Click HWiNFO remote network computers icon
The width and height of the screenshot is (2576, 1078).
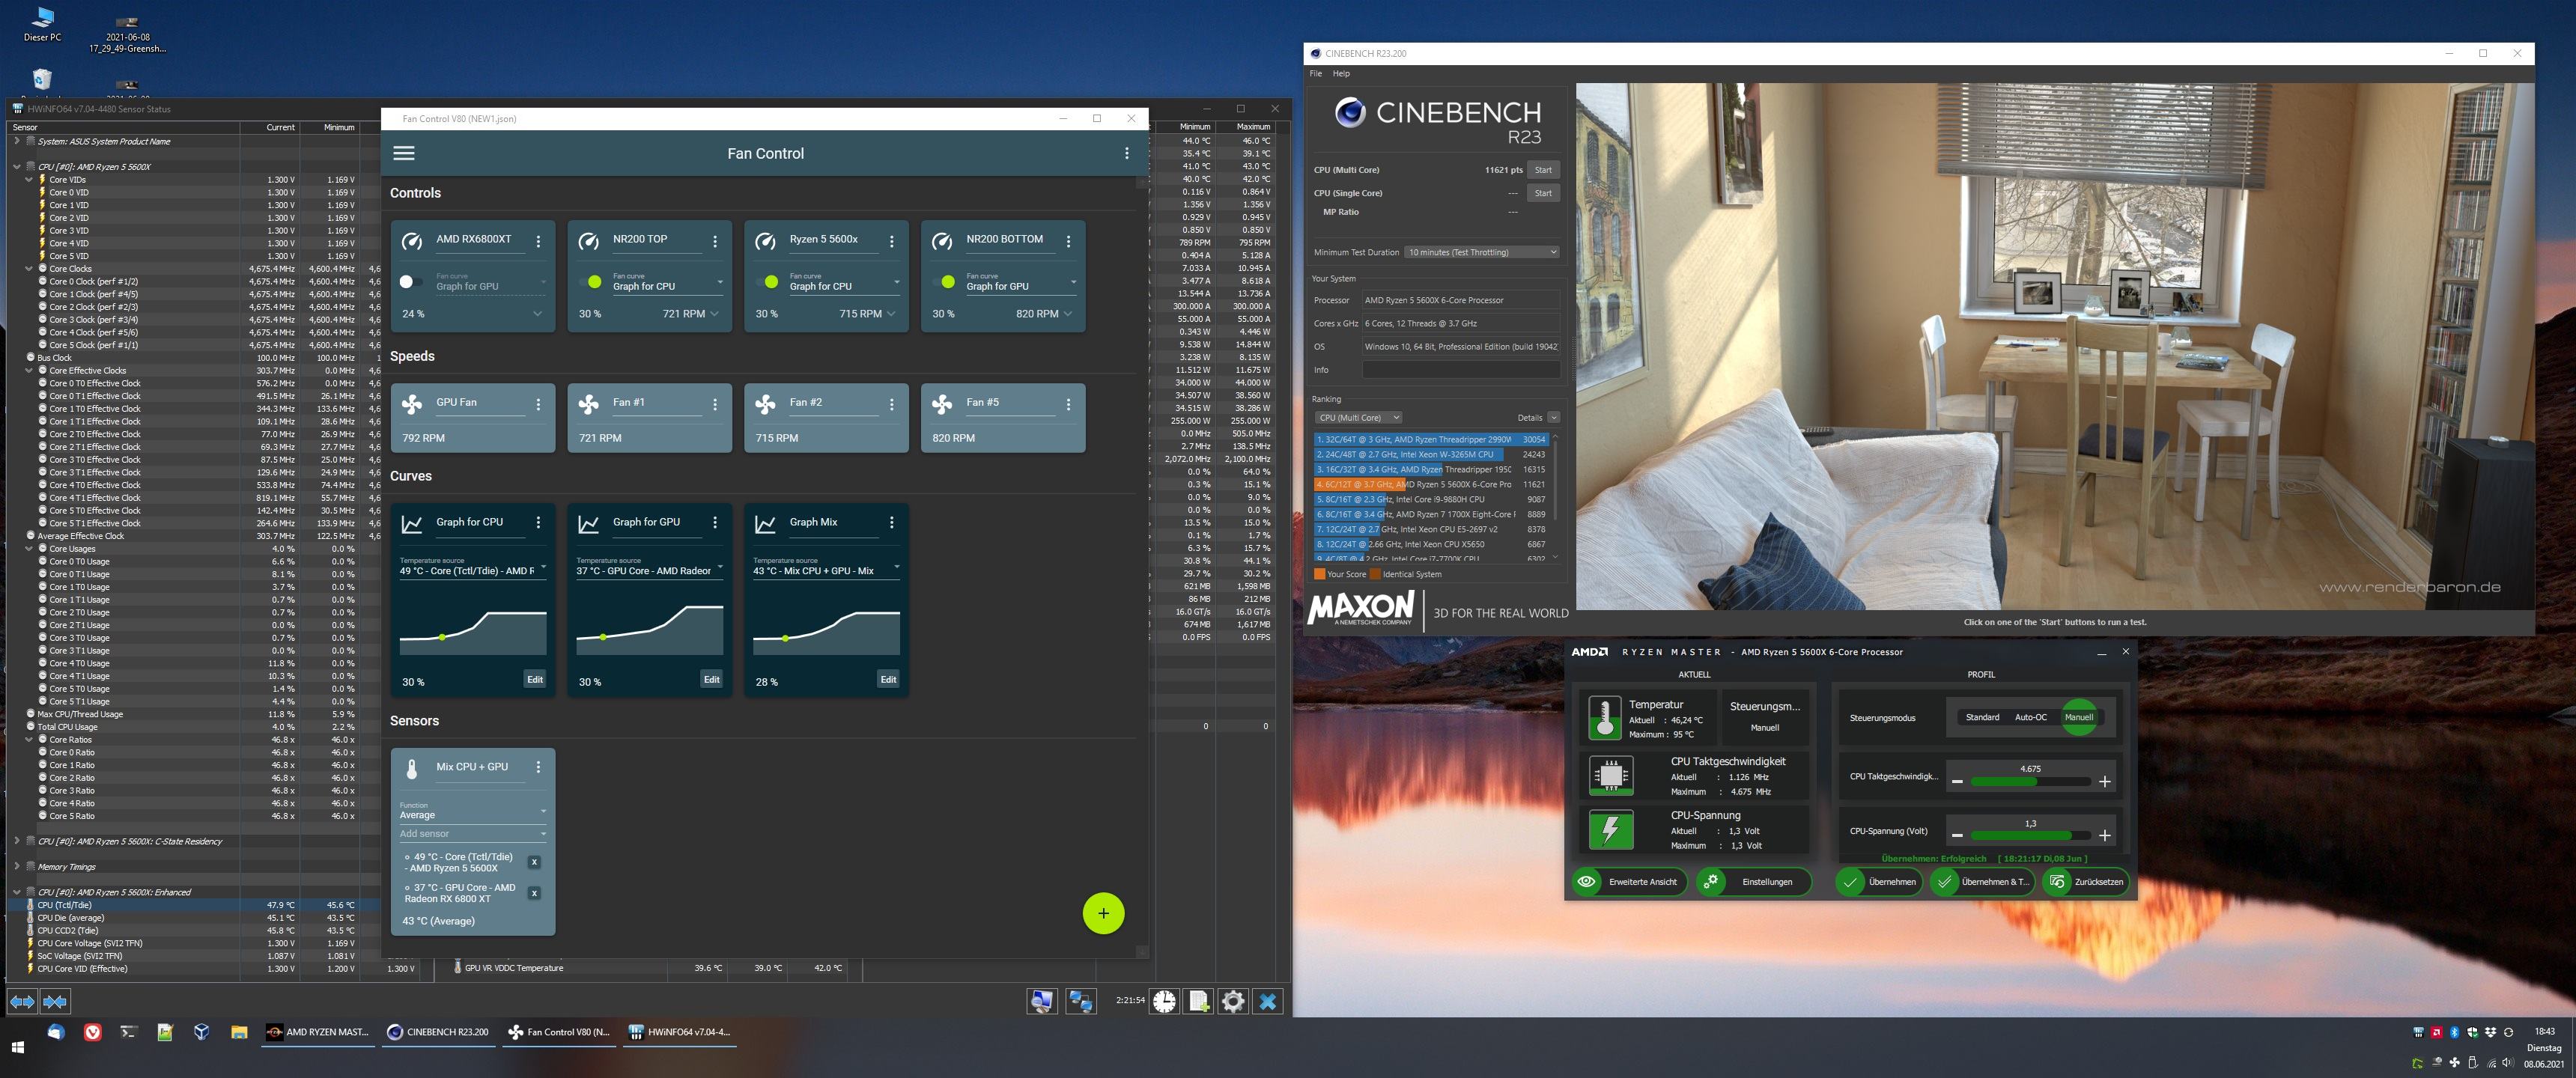tap(1080, 1001)
